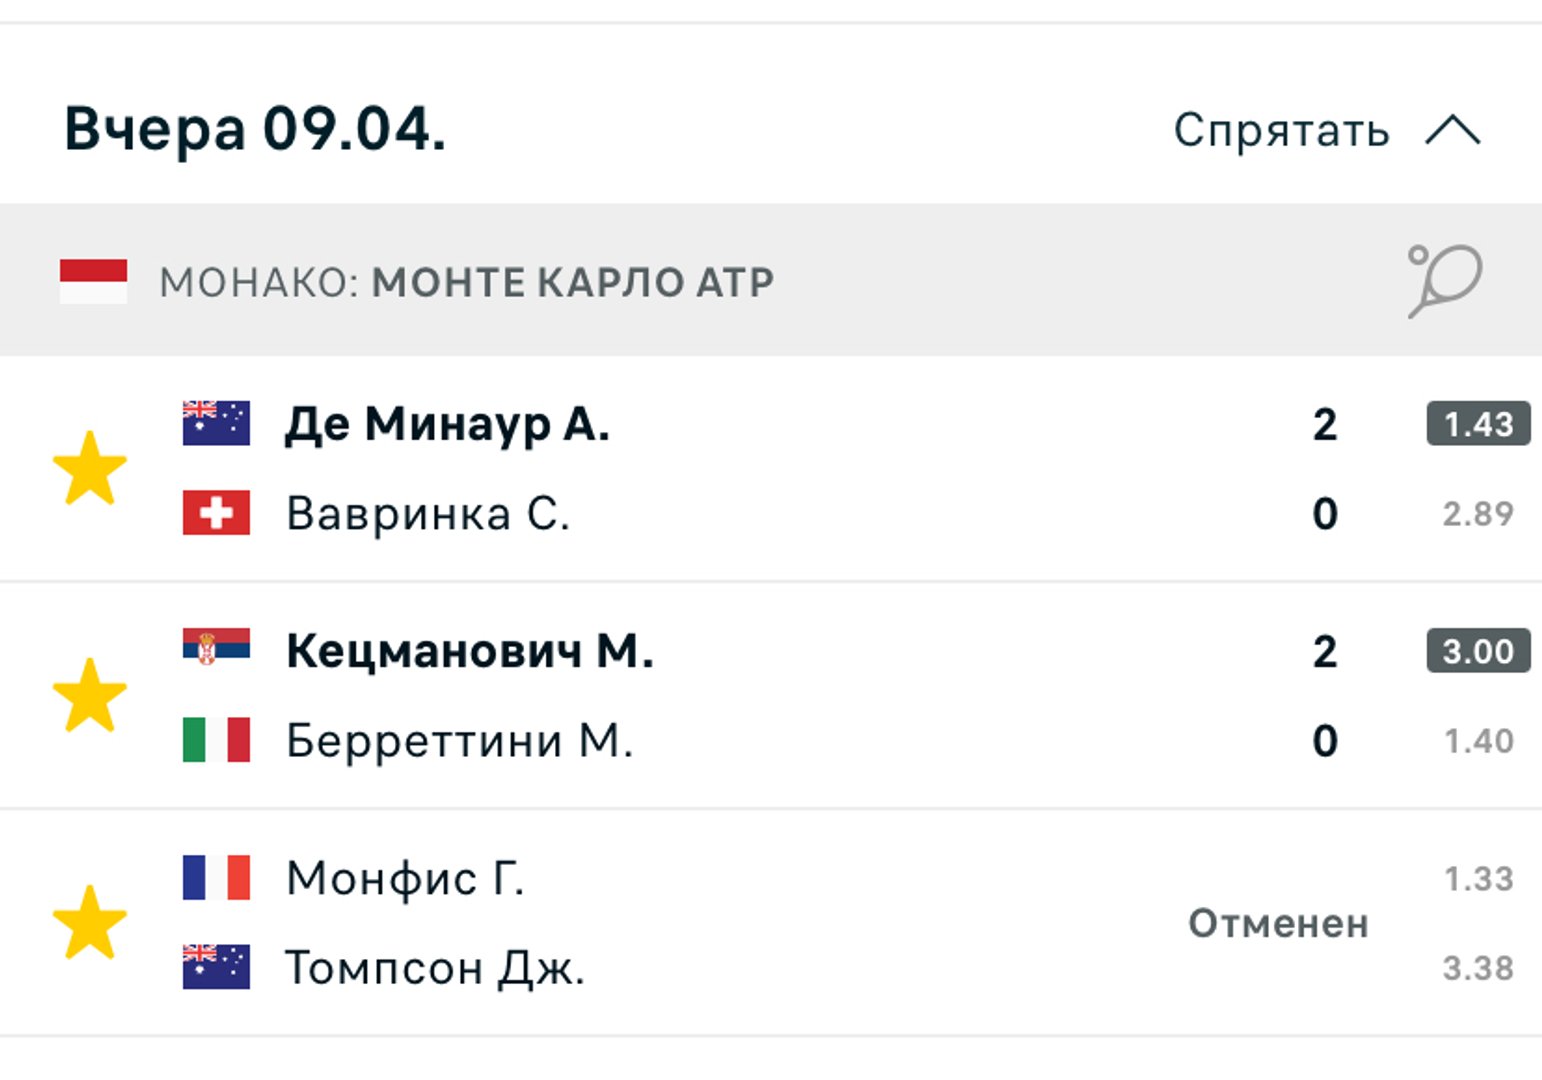This screenshot has width=1542, height=1080.
Task: Click Serbian flag next to Кецманович
Action: click(216, 648)
